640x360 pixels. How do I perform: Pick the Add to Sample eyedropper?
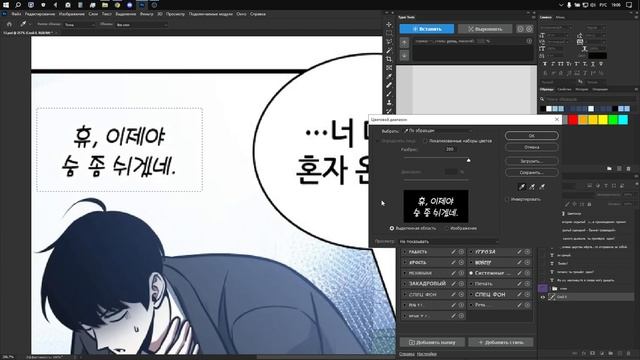tap(532, 187)
